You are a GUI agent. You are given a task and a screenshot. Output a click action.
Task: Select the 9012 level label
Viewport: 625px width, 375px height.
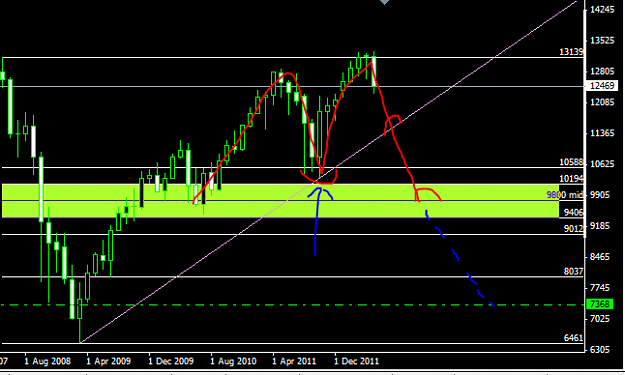pos(573,229)
